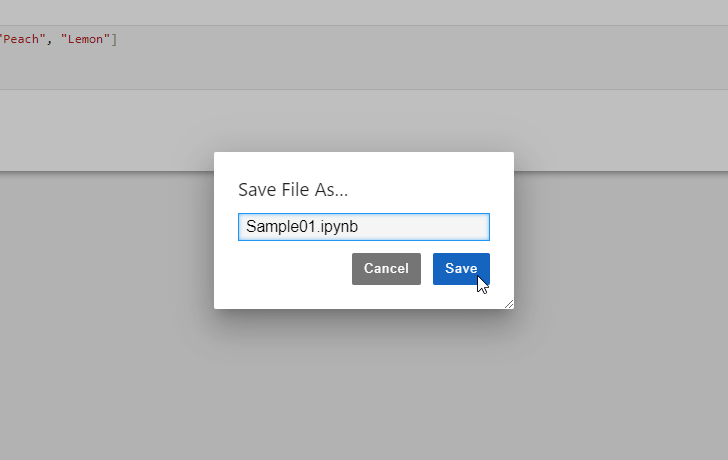728x460 pixels.
Task: Place cursor on "Sample01" in the filename
Action: 281,227
